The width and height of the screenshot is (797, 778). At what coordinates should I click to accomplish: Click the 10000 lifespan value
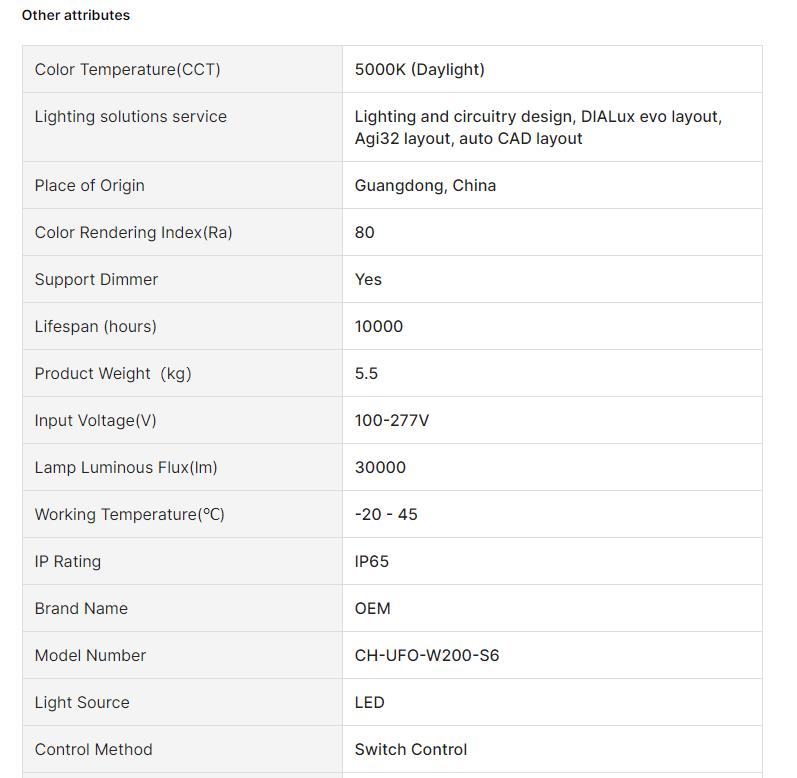pos(379,326)
